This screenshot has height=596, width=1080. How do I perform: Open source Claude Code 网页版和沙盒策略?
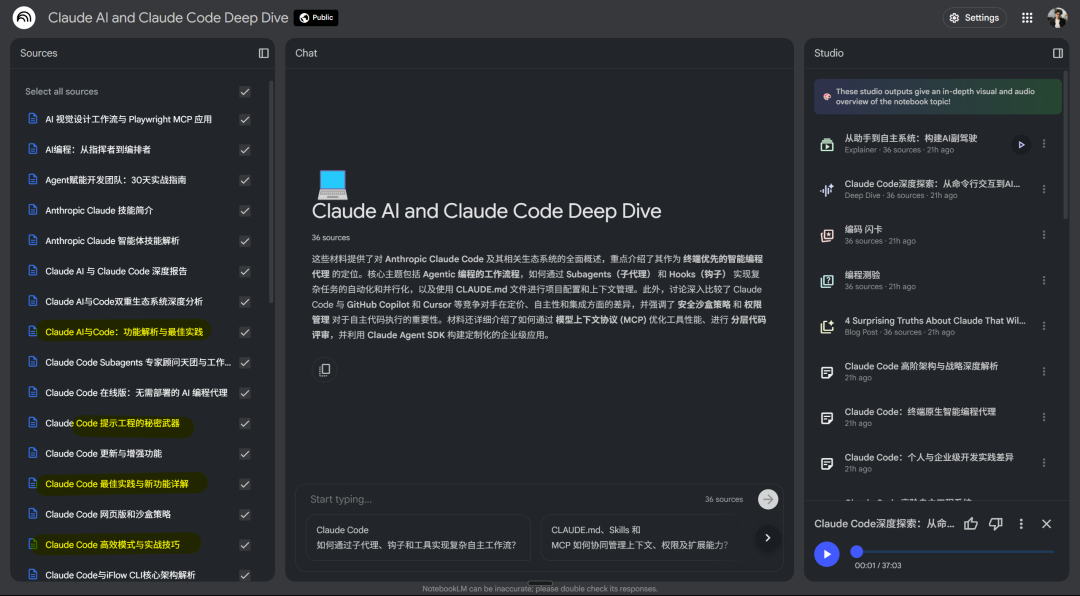point(108,514)
